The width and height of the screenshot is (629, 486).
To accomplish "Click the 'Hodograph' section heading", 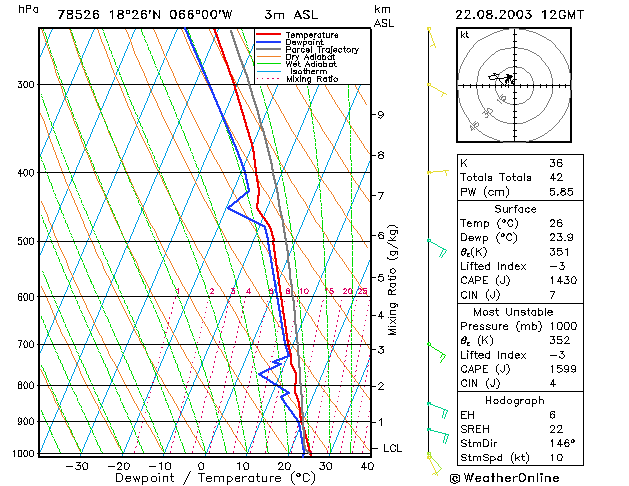I will coord(515,401).
